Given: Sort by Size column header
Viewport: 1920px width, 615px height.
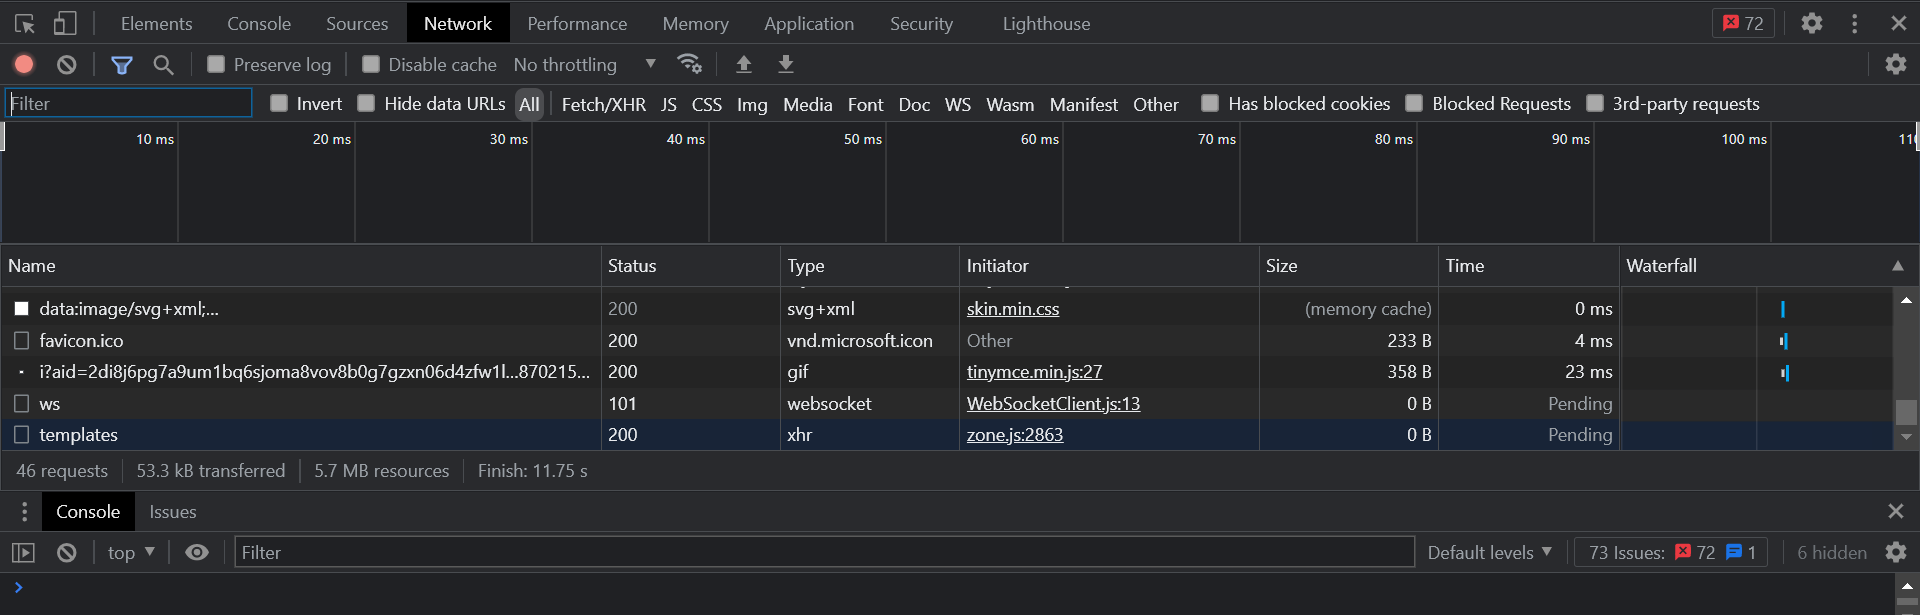Looking at the screenshot, I should point(1348,266).
